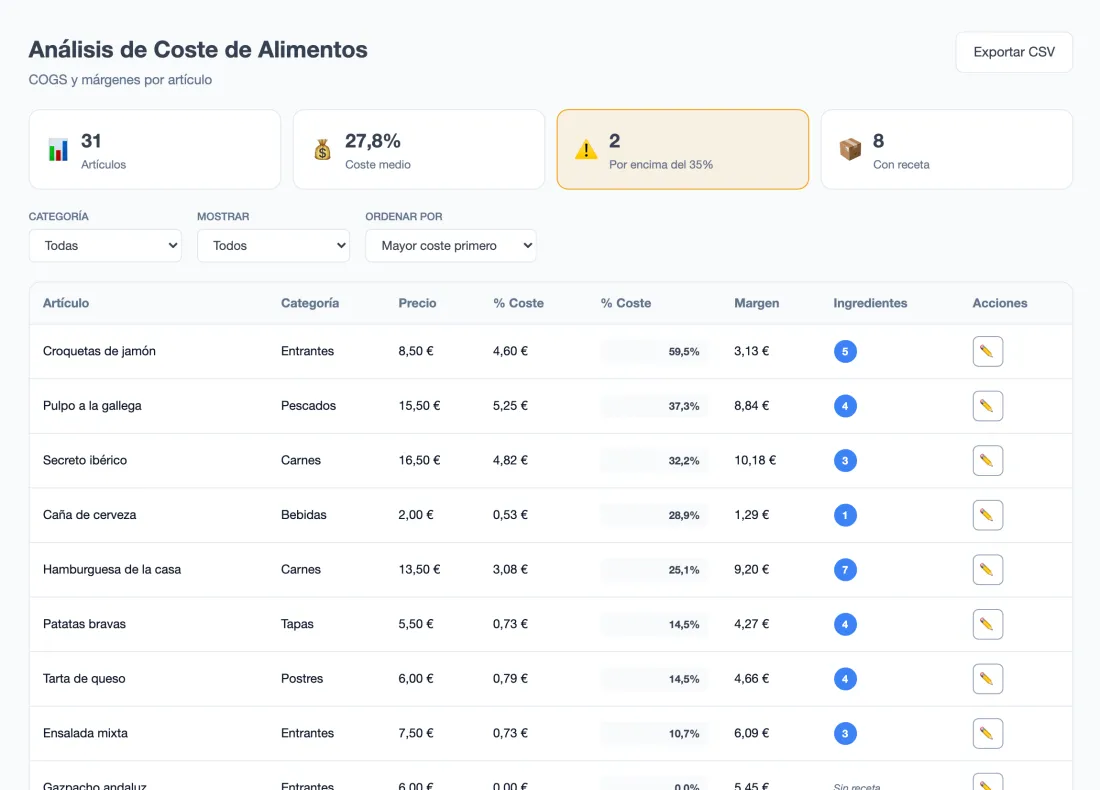The height and width of the screenshot is (790, 1100).
Task: Select the Coste medio 27,8% card
Action: click(x=419, y=149)
